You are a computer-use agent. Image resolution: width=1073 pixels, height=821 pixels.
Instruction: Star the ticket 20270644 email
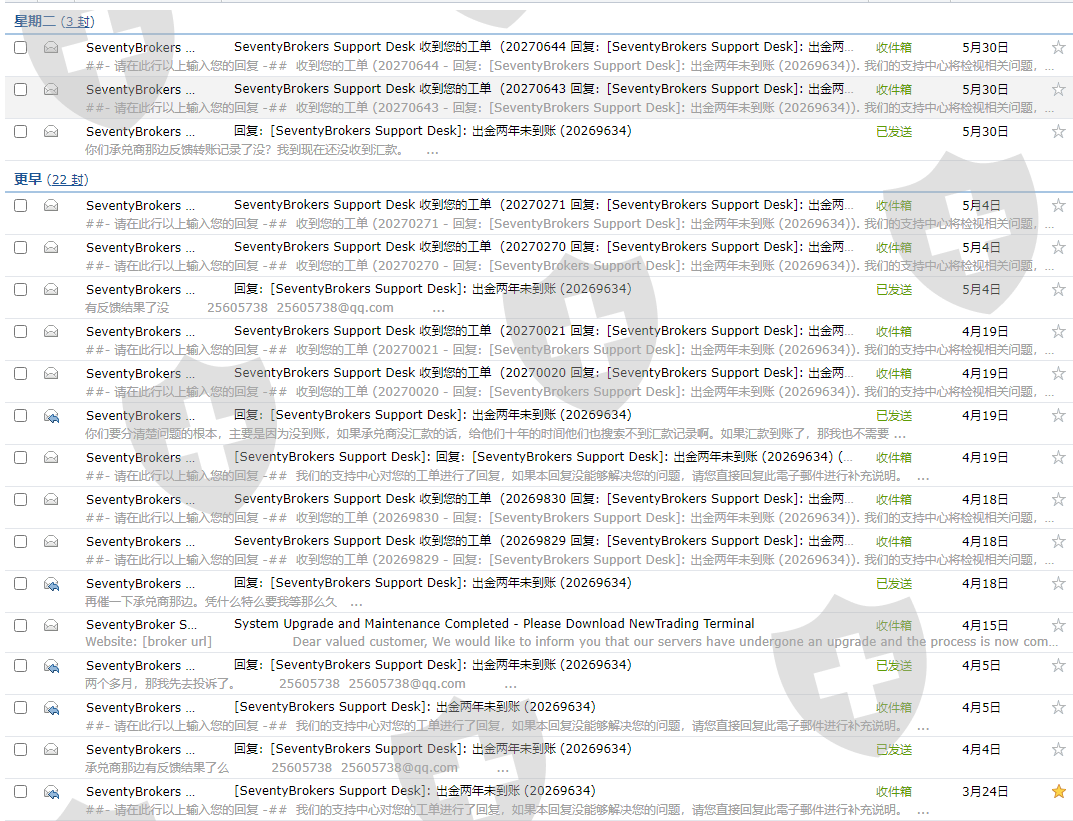(x=1058, y=47)
